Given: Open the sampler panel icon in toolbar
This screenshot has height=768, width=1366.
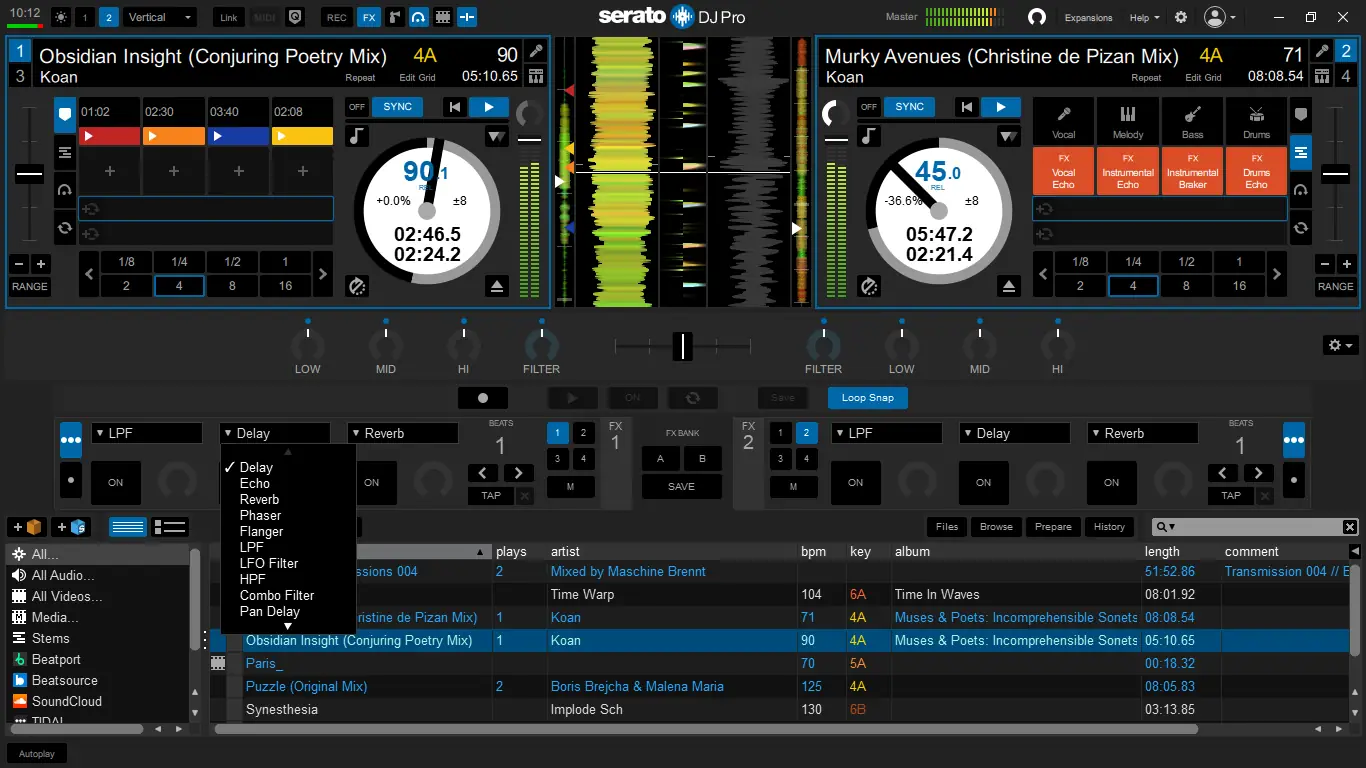Looking at the screenshot, I should pos(394,17).
